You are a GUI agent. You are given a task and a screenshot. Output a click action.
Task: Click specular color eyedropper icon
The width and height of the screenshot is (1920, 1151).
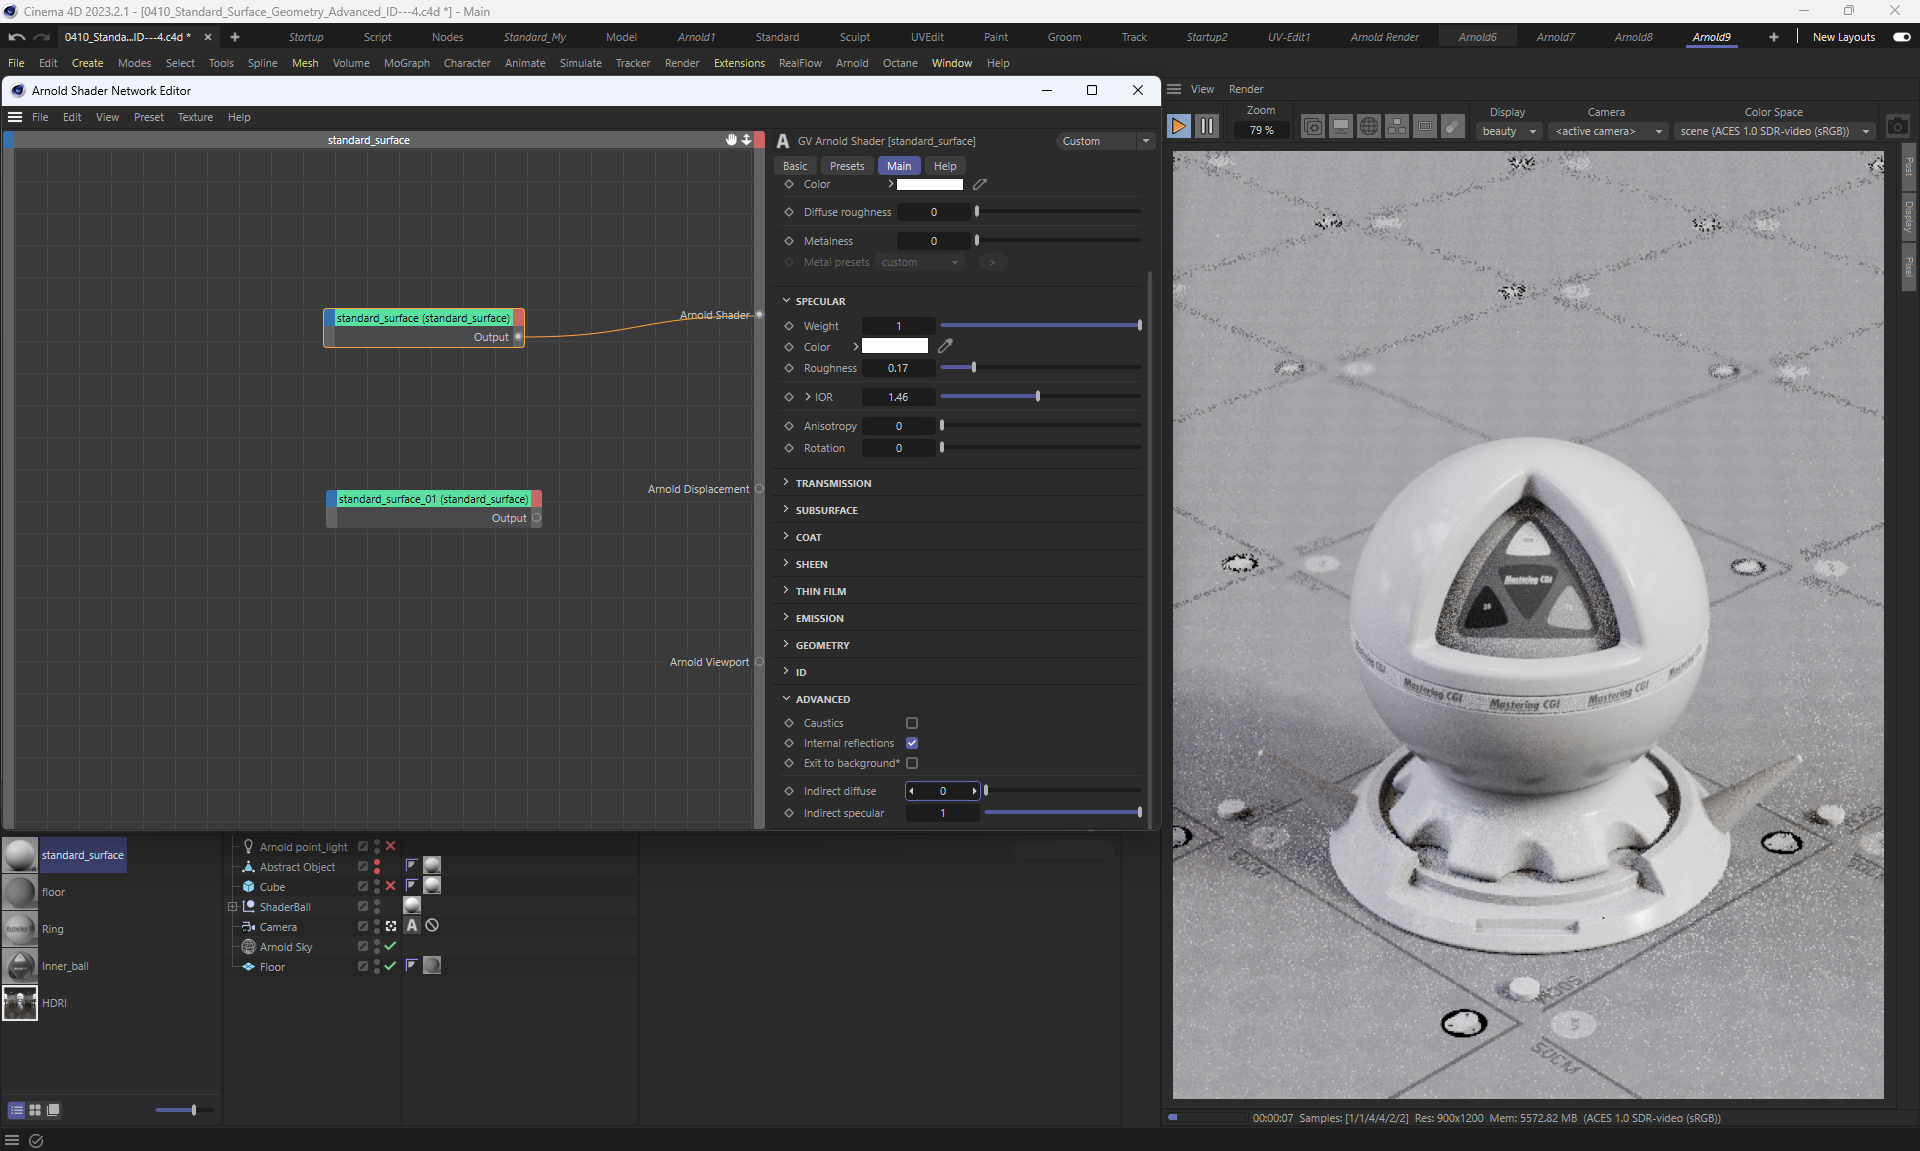click(x=945, y=346)
